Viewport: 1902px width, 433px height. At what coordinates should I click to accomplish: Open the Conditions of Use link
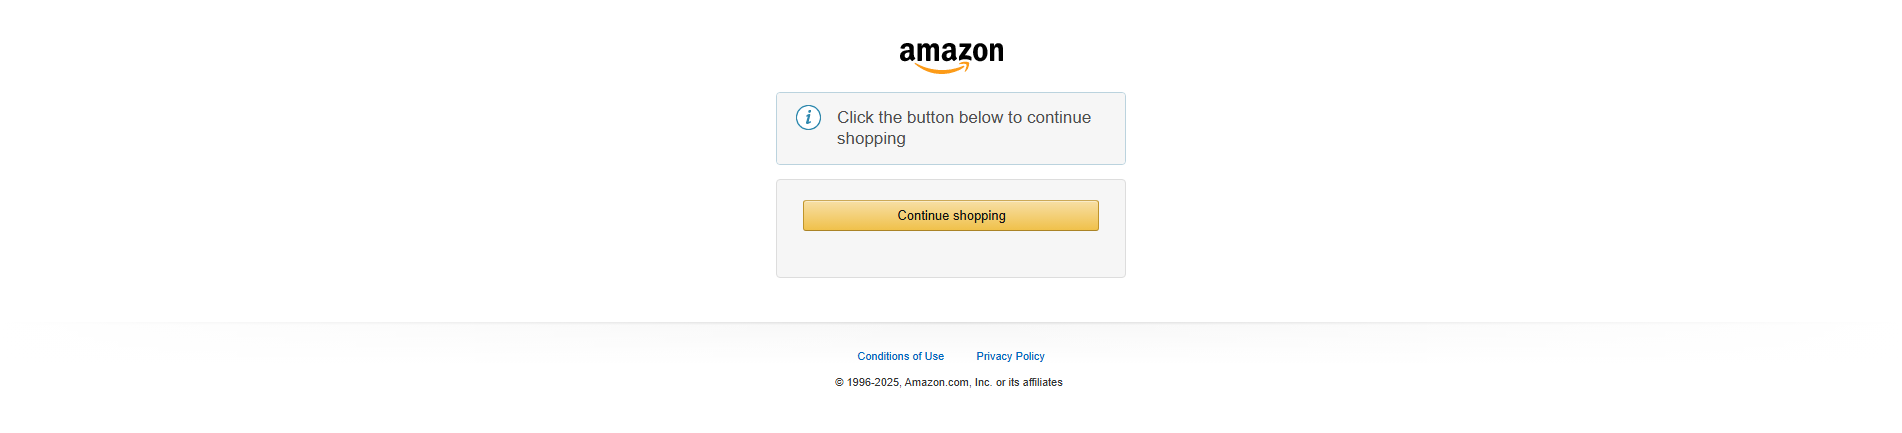900,356
